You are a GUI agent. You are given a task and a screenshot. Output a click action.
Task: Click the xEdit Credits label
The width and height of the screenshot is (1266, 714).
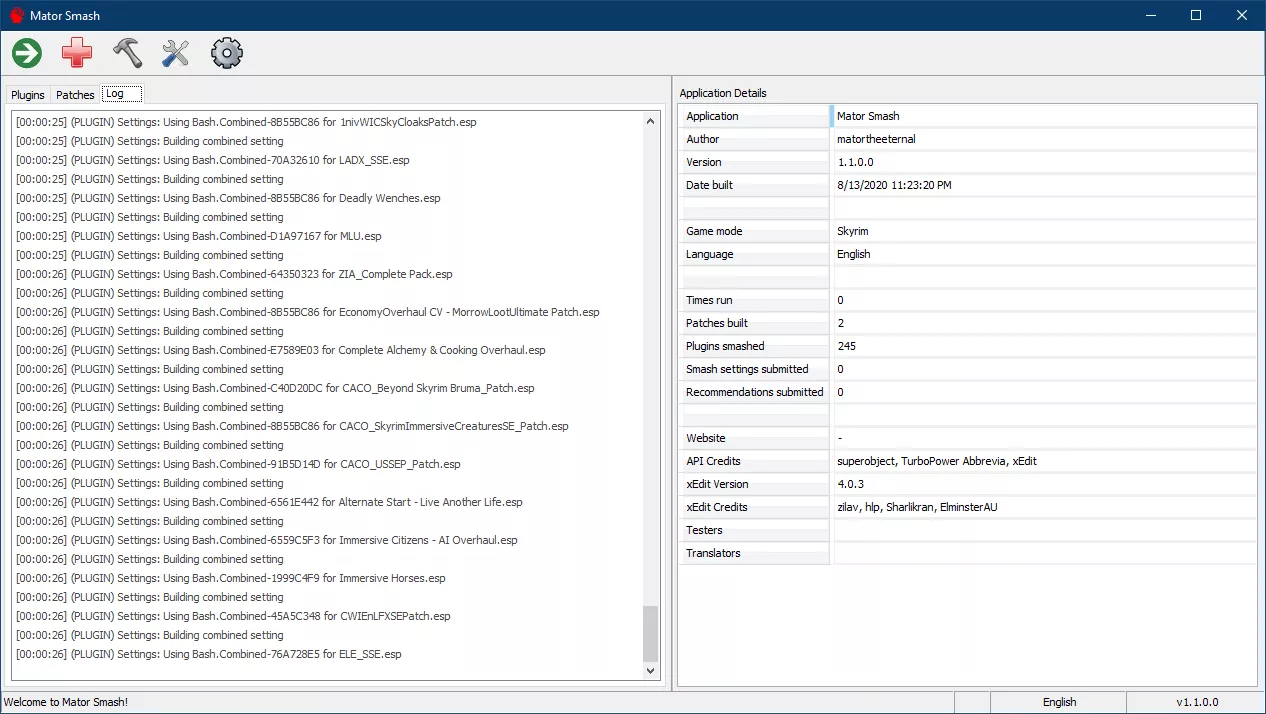coord(716,507)
